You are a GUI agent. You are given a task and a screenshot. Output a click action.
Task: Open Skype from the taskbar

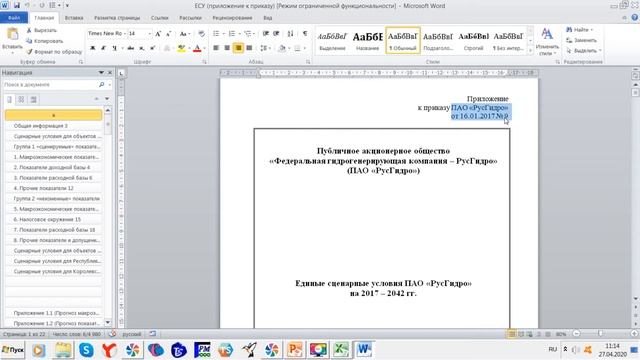click(86, 350)
